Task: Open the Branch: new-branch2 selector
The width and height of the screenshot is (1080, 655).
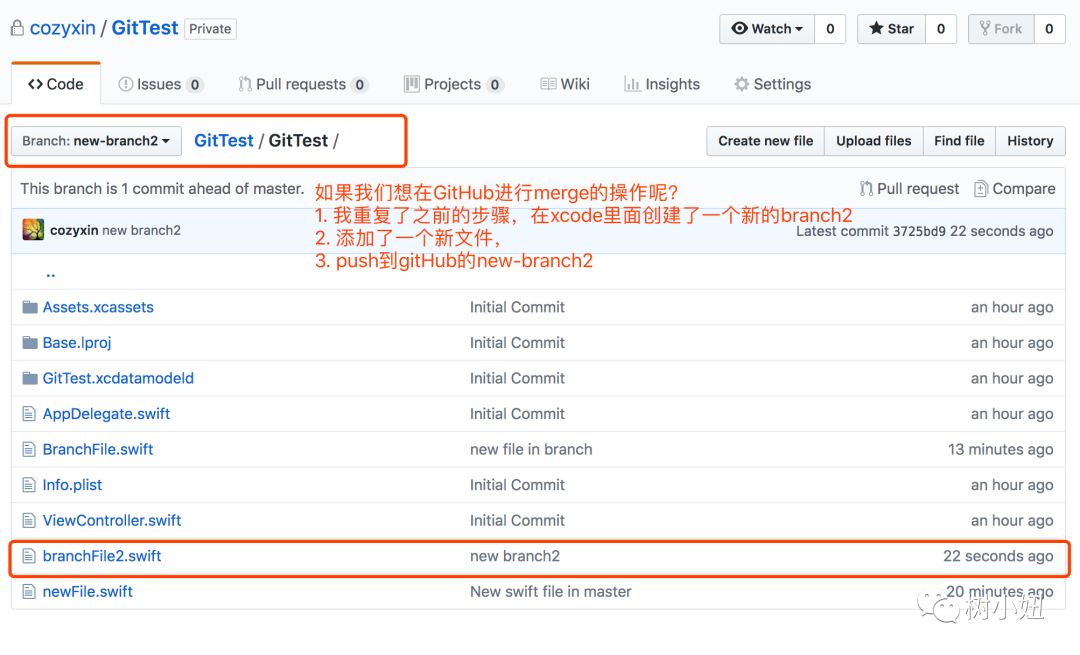Action: point(96,141)
